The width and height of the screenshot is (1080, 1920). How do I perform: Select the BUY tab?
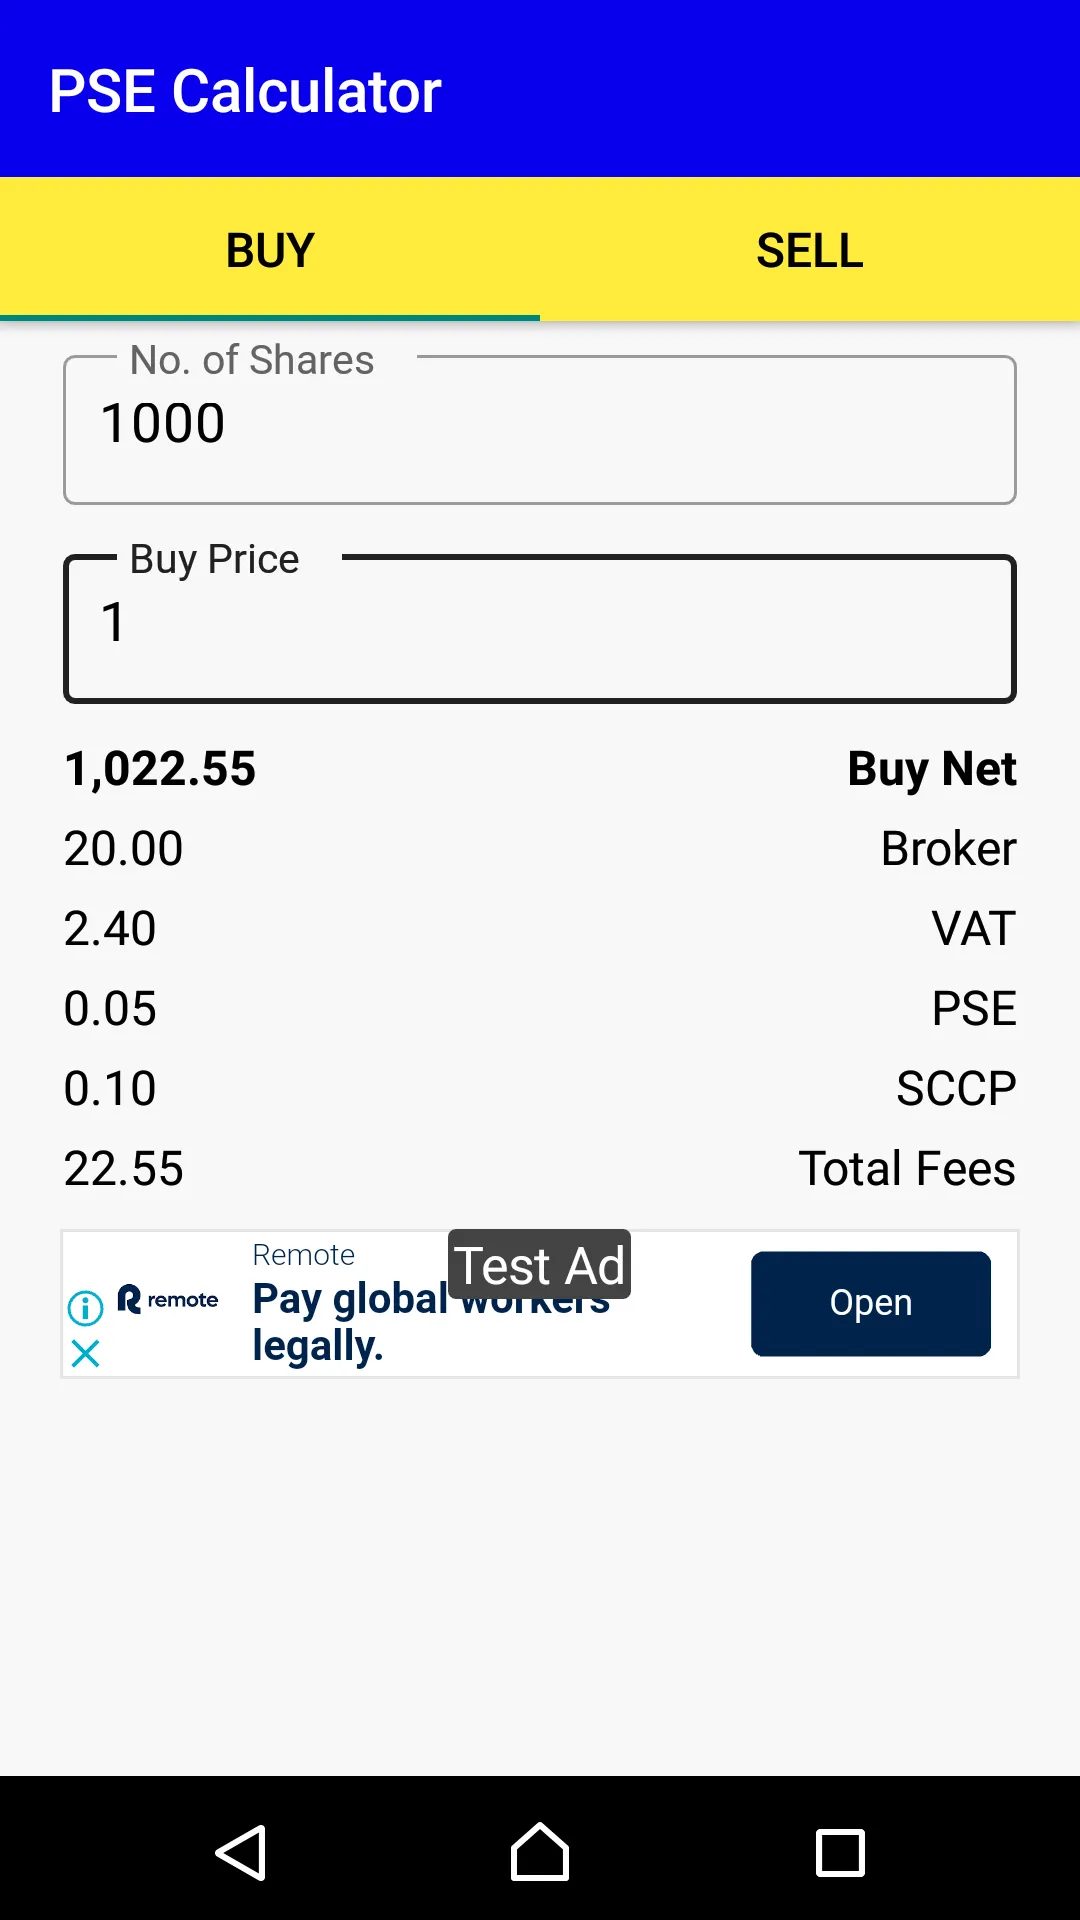point(270,250)
